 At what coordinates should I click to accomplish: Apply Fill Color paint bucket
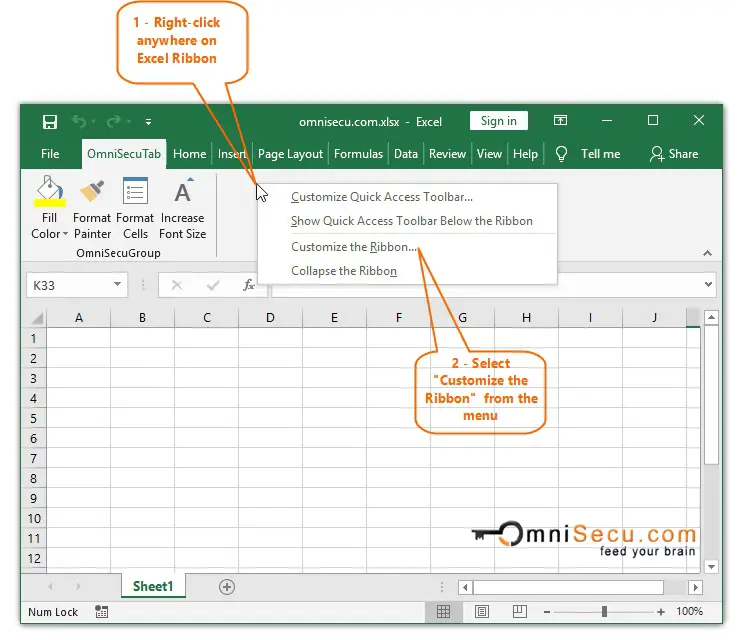coord(49,192)
